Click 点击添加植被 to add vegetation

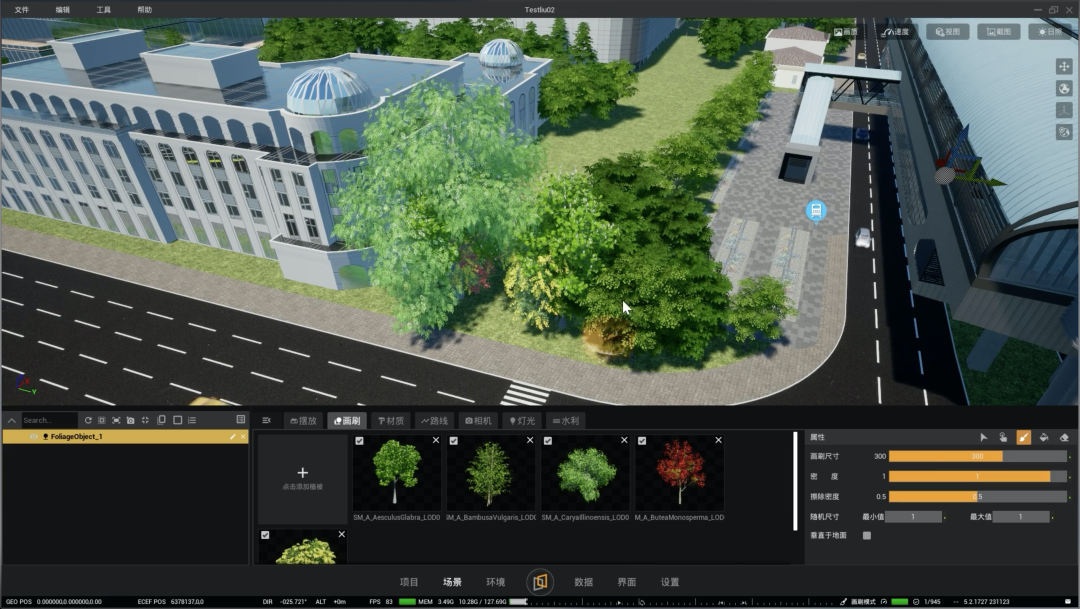303,479
